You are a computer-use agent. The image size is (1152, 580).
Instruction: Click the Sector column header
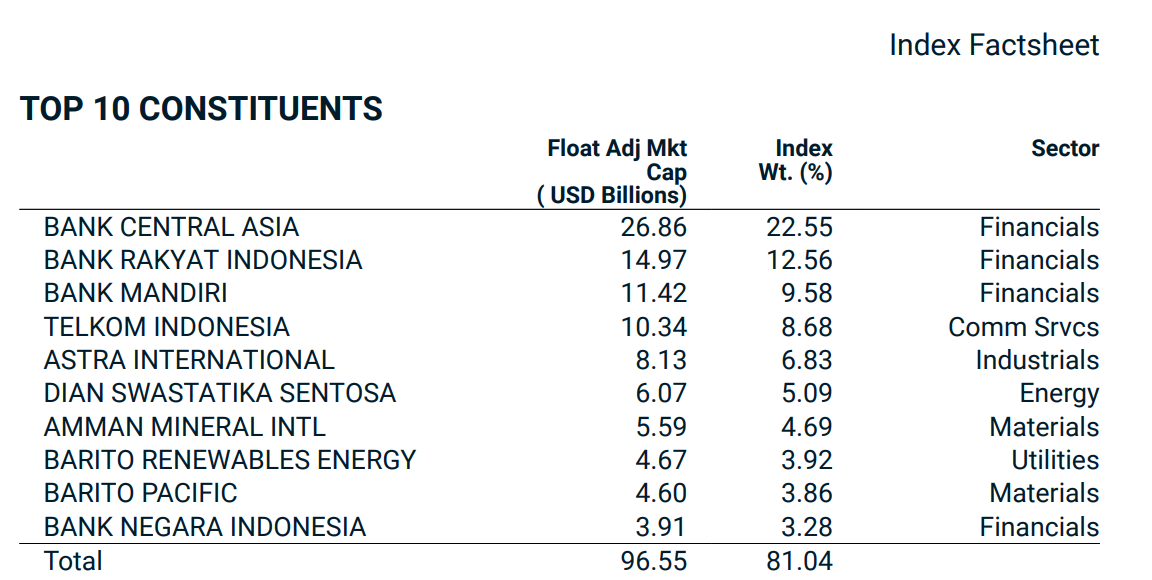tap(1064, 148)
